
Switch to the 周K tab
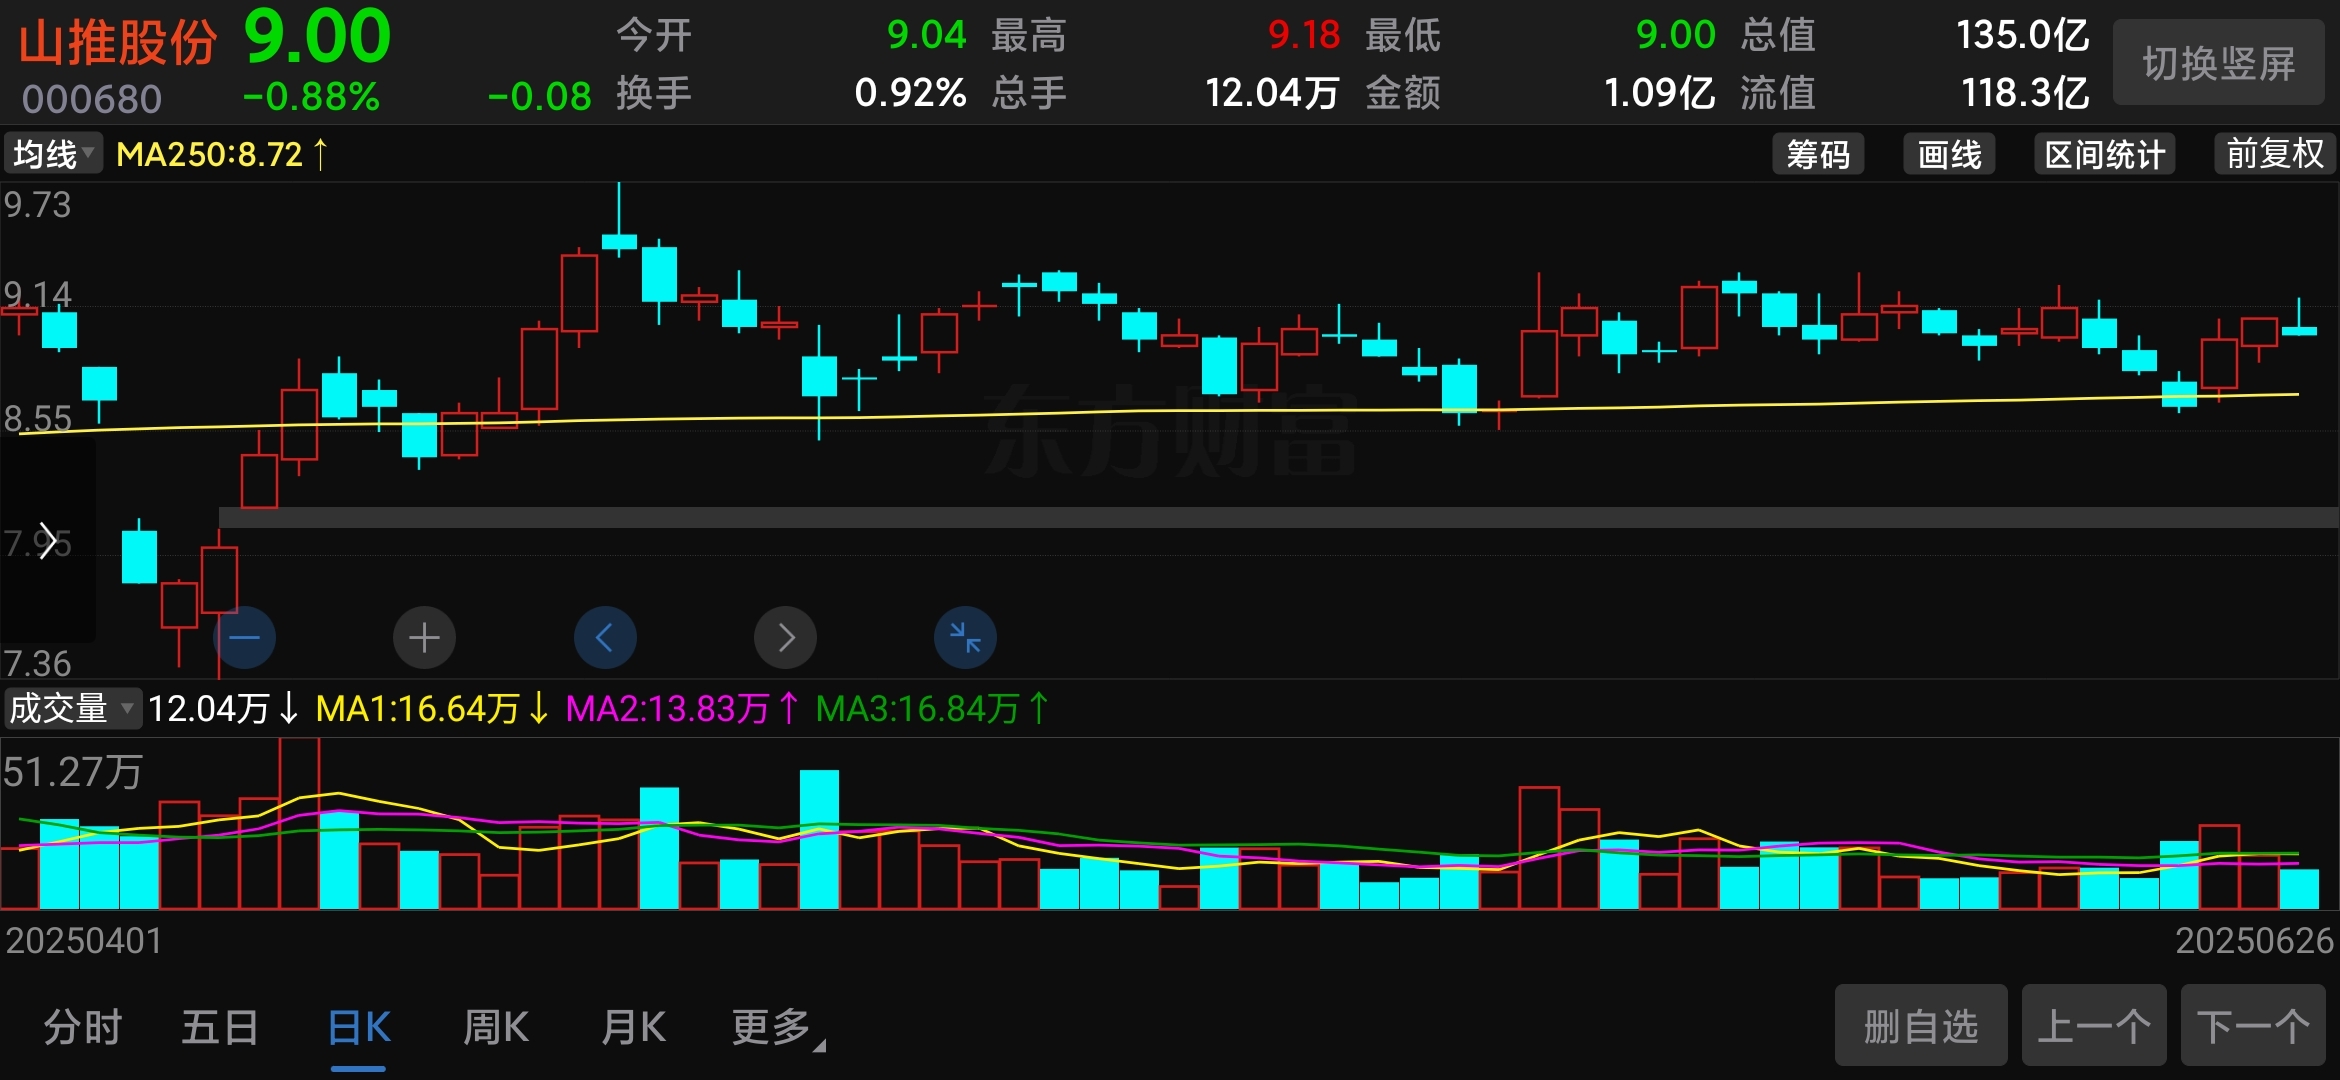tap(496, 1027)
